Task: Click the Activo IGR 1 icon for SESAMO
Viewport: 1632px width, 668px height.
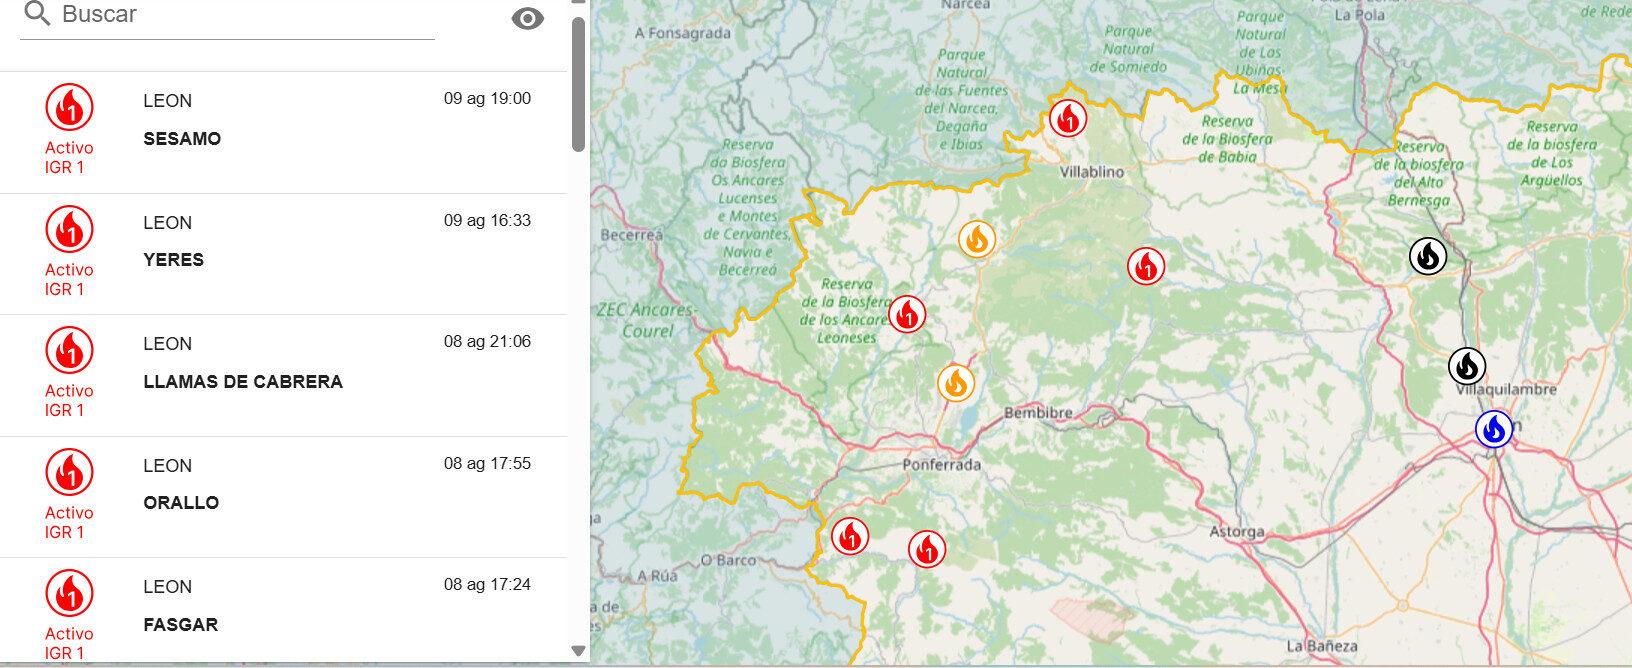Action: pyautogui.click(x=69, y=108)
